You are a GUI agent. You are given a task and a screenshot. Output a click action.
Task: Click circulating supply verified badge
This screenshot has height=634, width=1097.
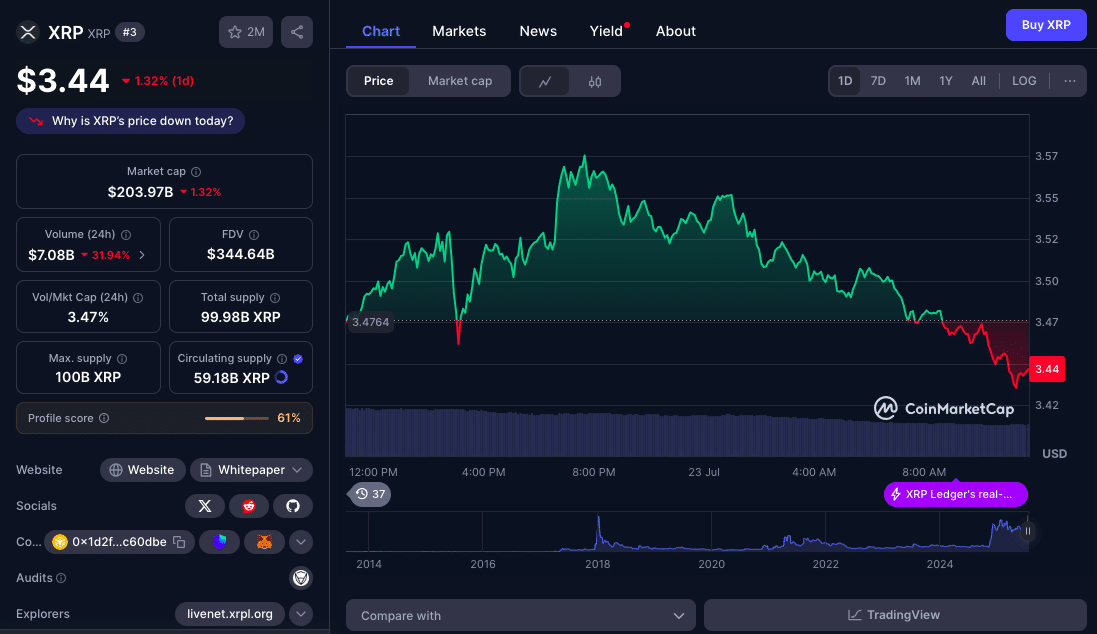point(298,359)
